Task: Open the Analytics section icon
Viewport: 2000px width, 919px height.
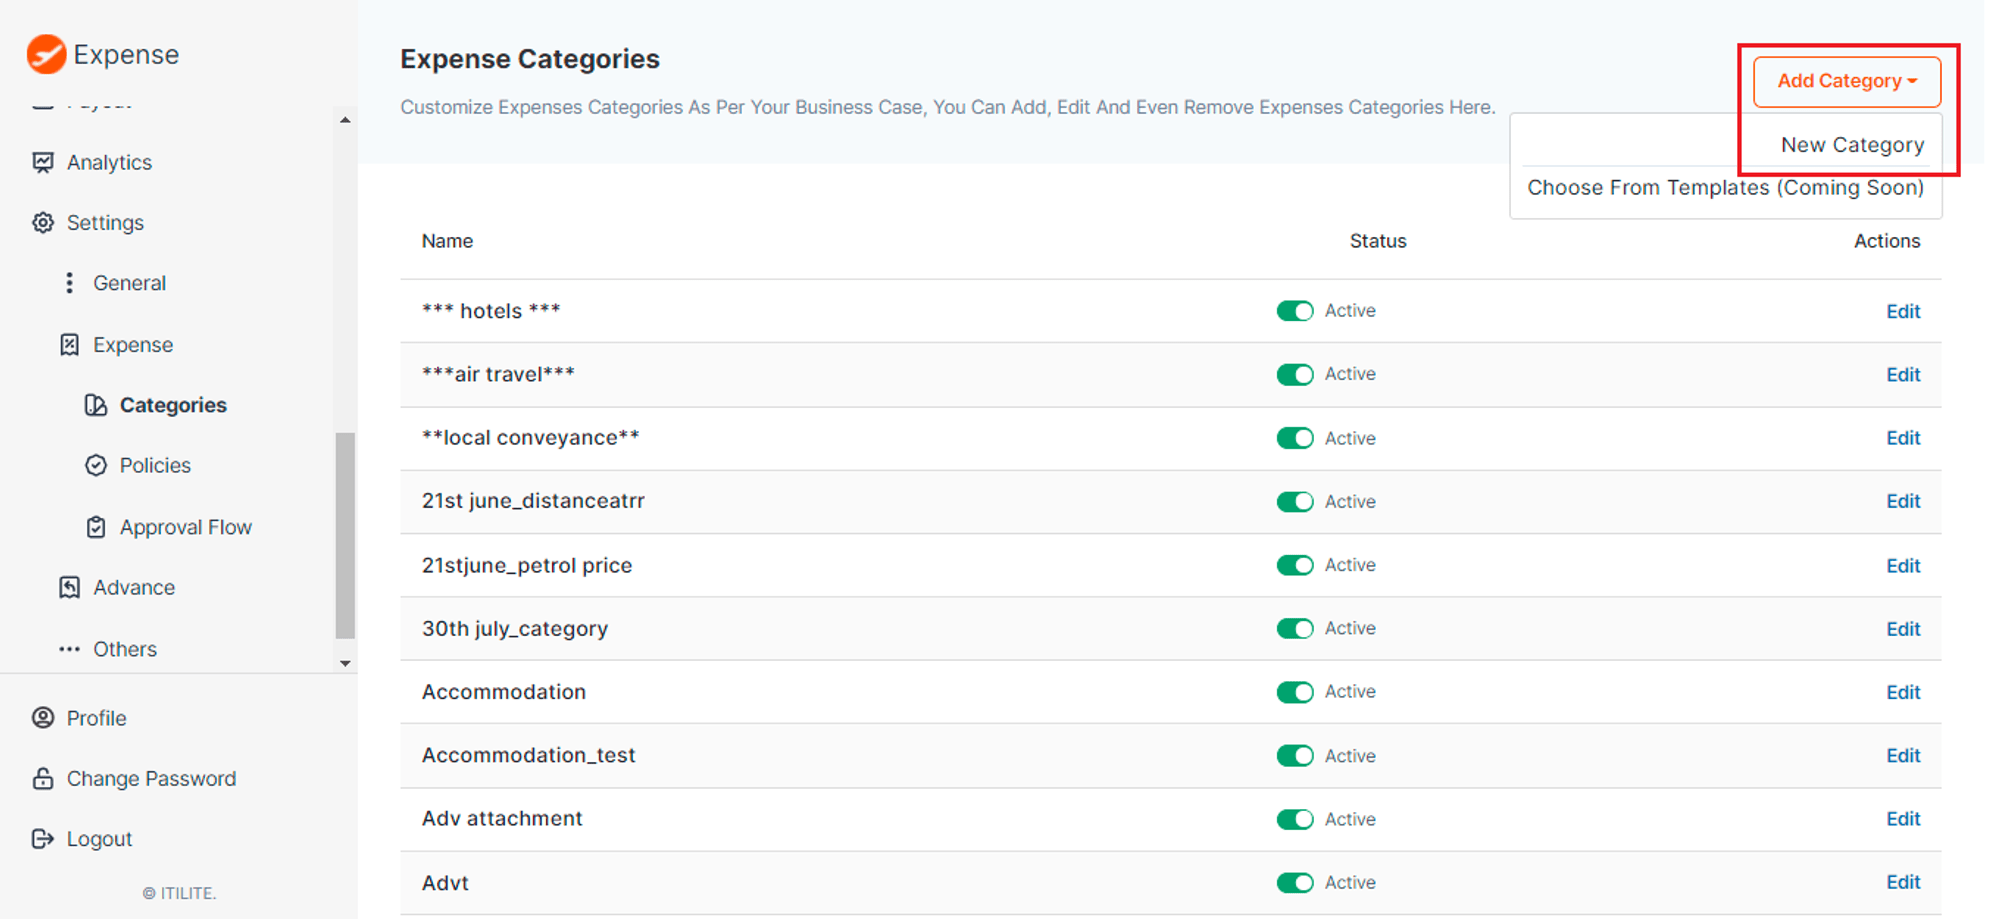Action: pos(42,162)
